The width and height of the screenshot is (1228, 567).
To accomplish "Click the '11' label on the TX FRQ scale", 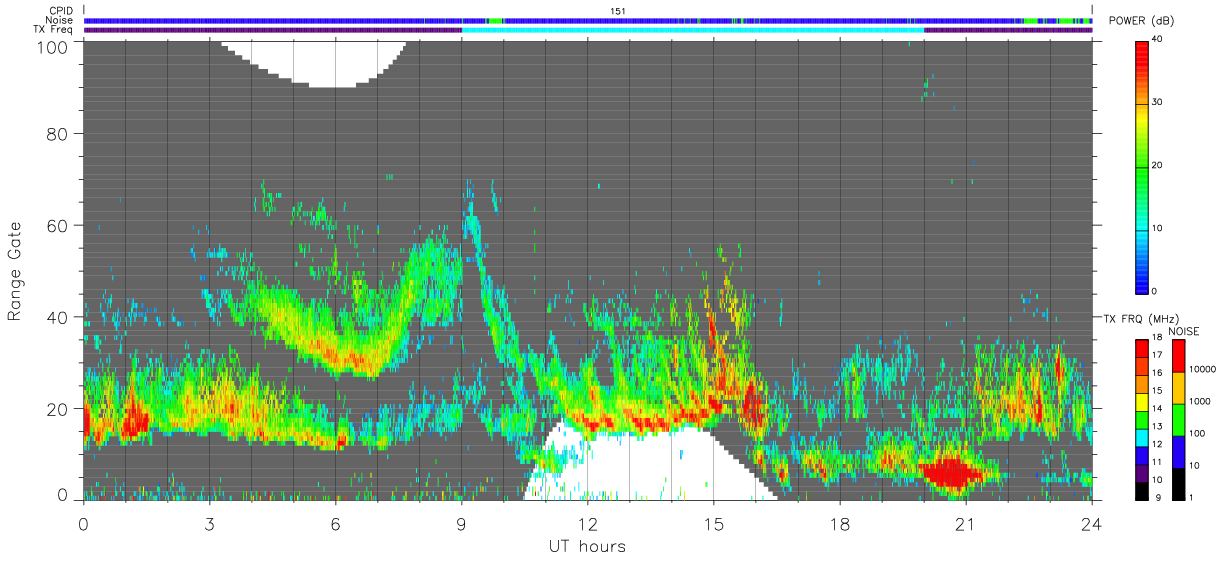I will (1159, 463).
